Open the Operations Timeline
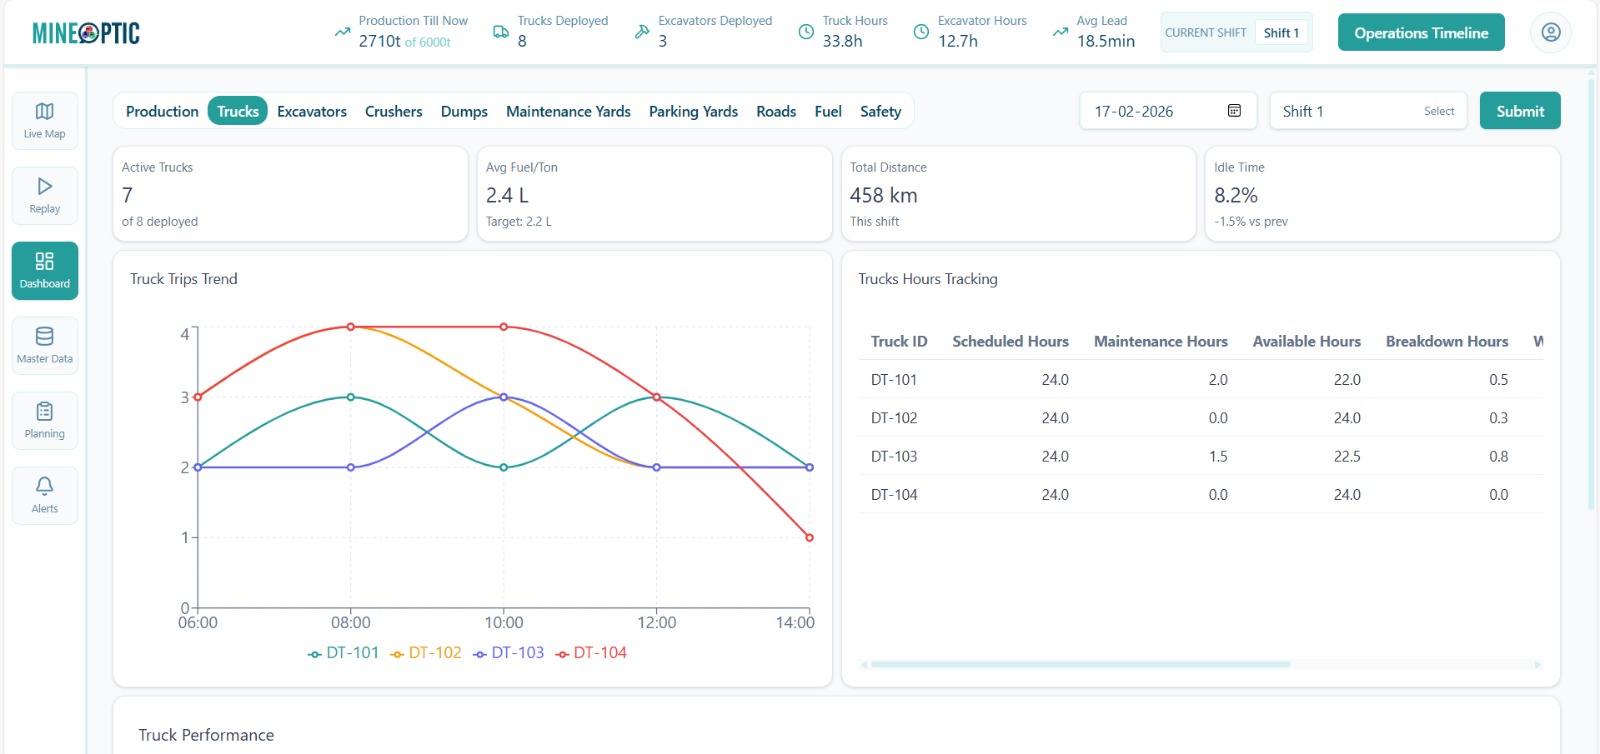 click(1420, 33)
